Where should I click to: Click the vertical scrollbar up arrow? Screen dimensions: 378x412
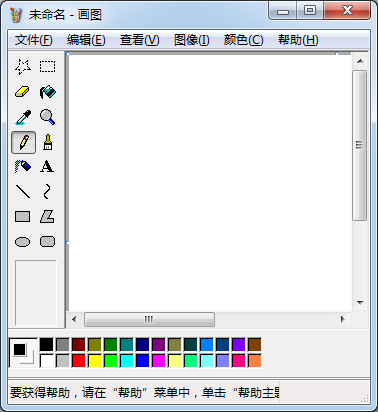[x=360, y=61]
